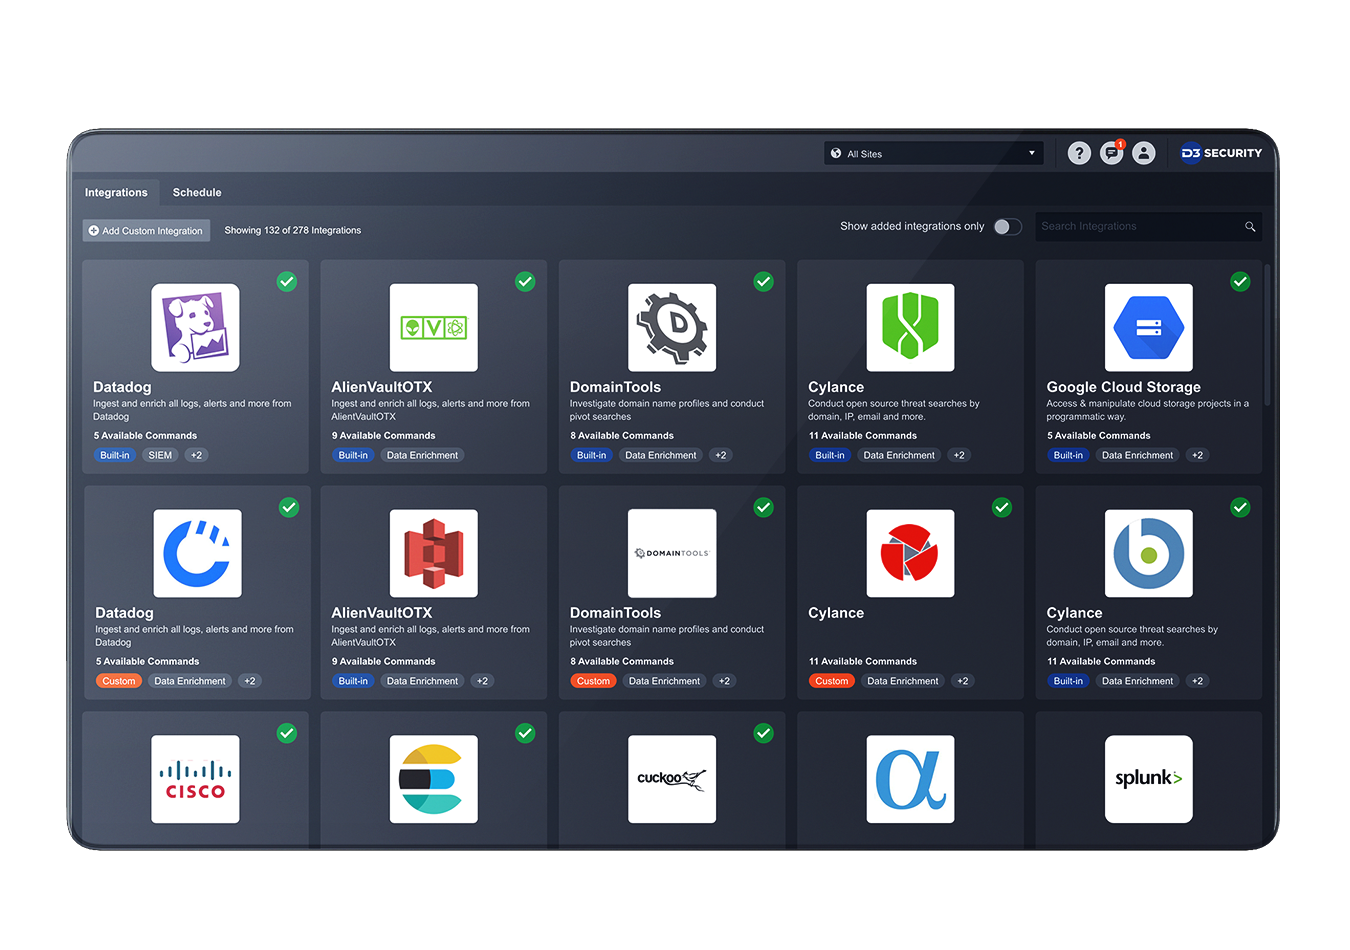Click green checkmark on Elastic logo card
Image resolution: width=1350 pixels, height=950 pixels.
pos(525,734)
